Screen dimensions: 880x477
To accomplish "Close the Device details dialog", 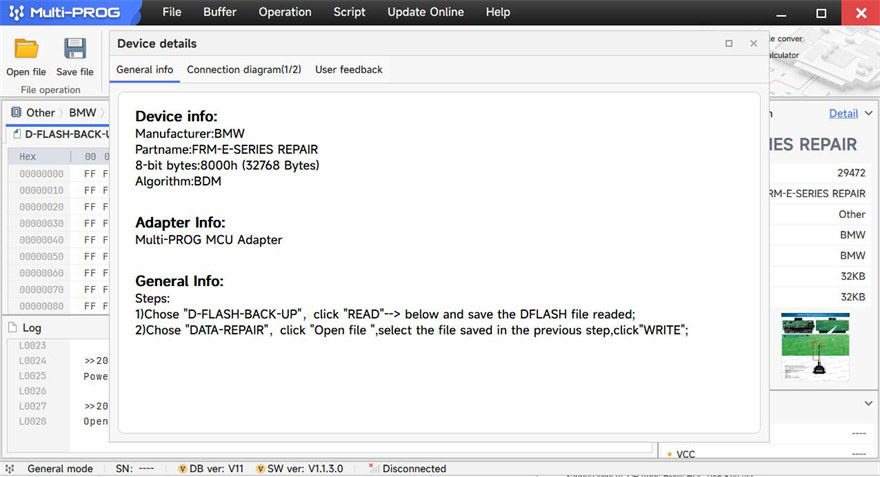I will click(754, 43).
